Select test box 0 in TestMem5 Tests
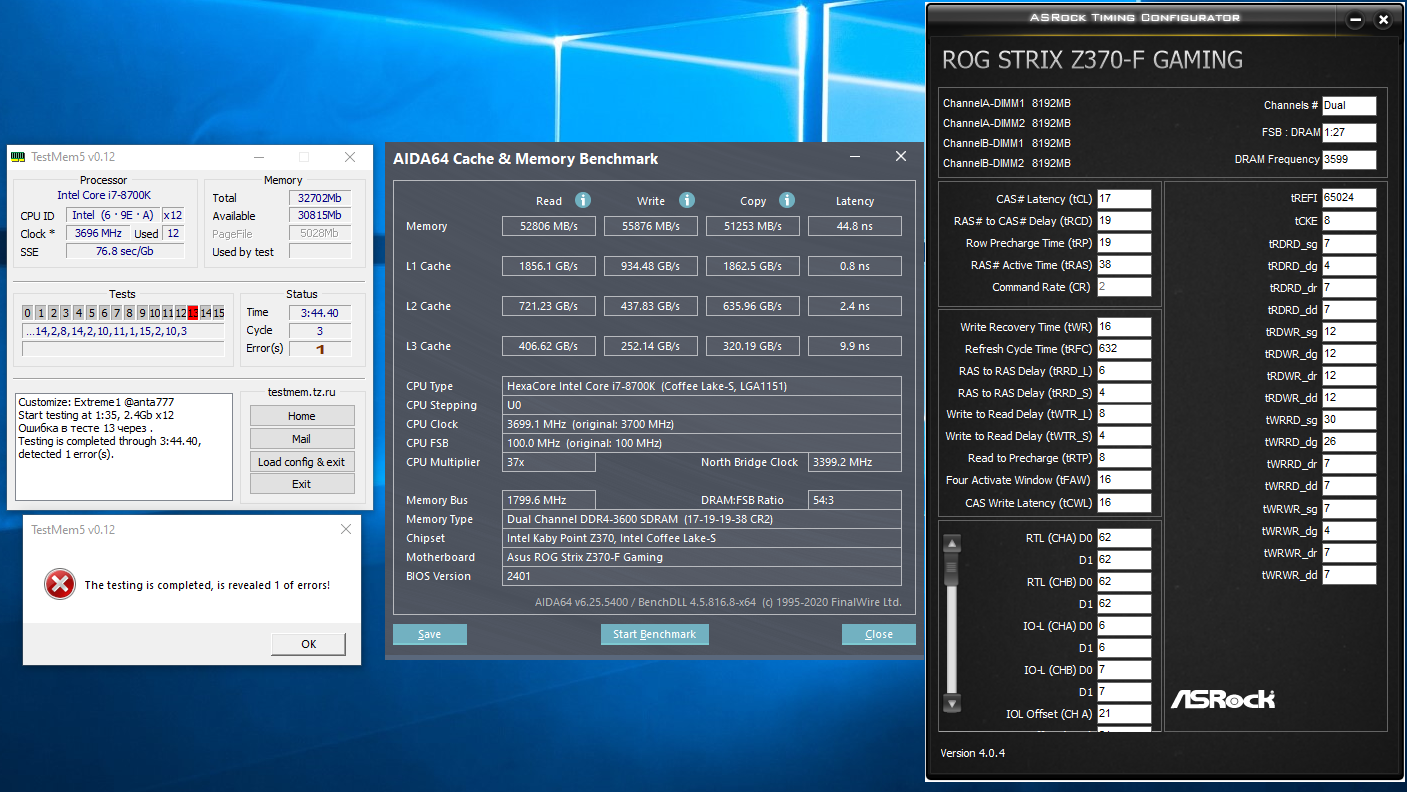The width and height of the screenshot is (1407, 792). 28,313
